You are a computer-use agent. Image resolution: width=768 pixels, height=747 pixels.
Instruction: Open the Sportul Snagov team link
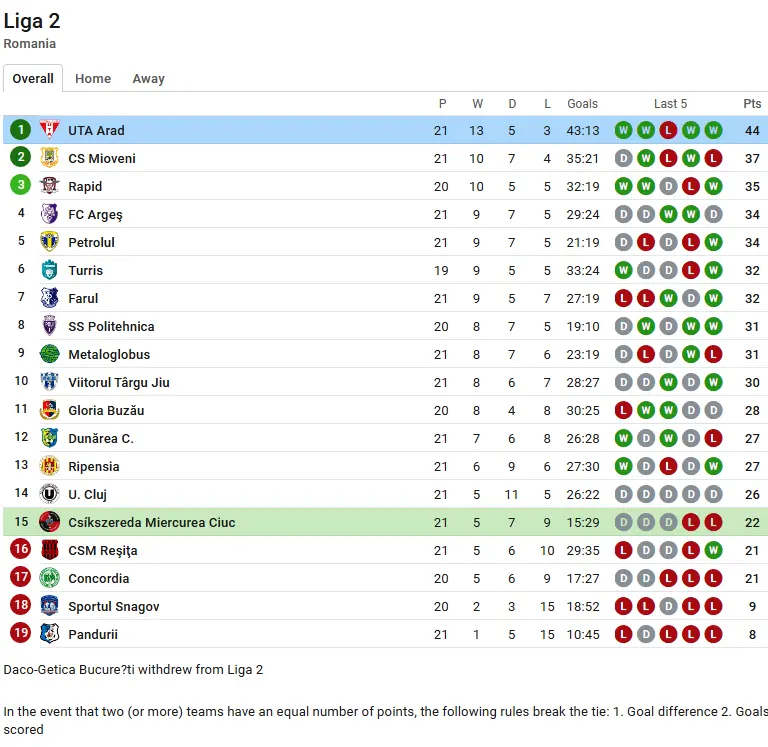pyautogui.click(x=114, y=606)
